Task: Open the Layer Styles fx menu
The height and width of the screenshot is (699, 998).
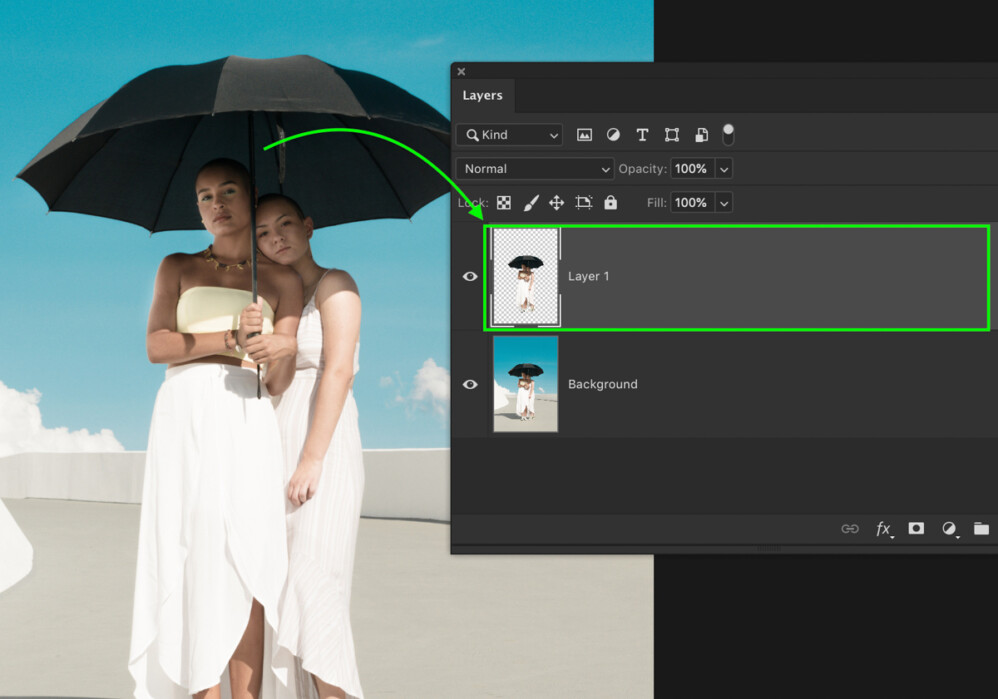Action: (x=883, y=528)
